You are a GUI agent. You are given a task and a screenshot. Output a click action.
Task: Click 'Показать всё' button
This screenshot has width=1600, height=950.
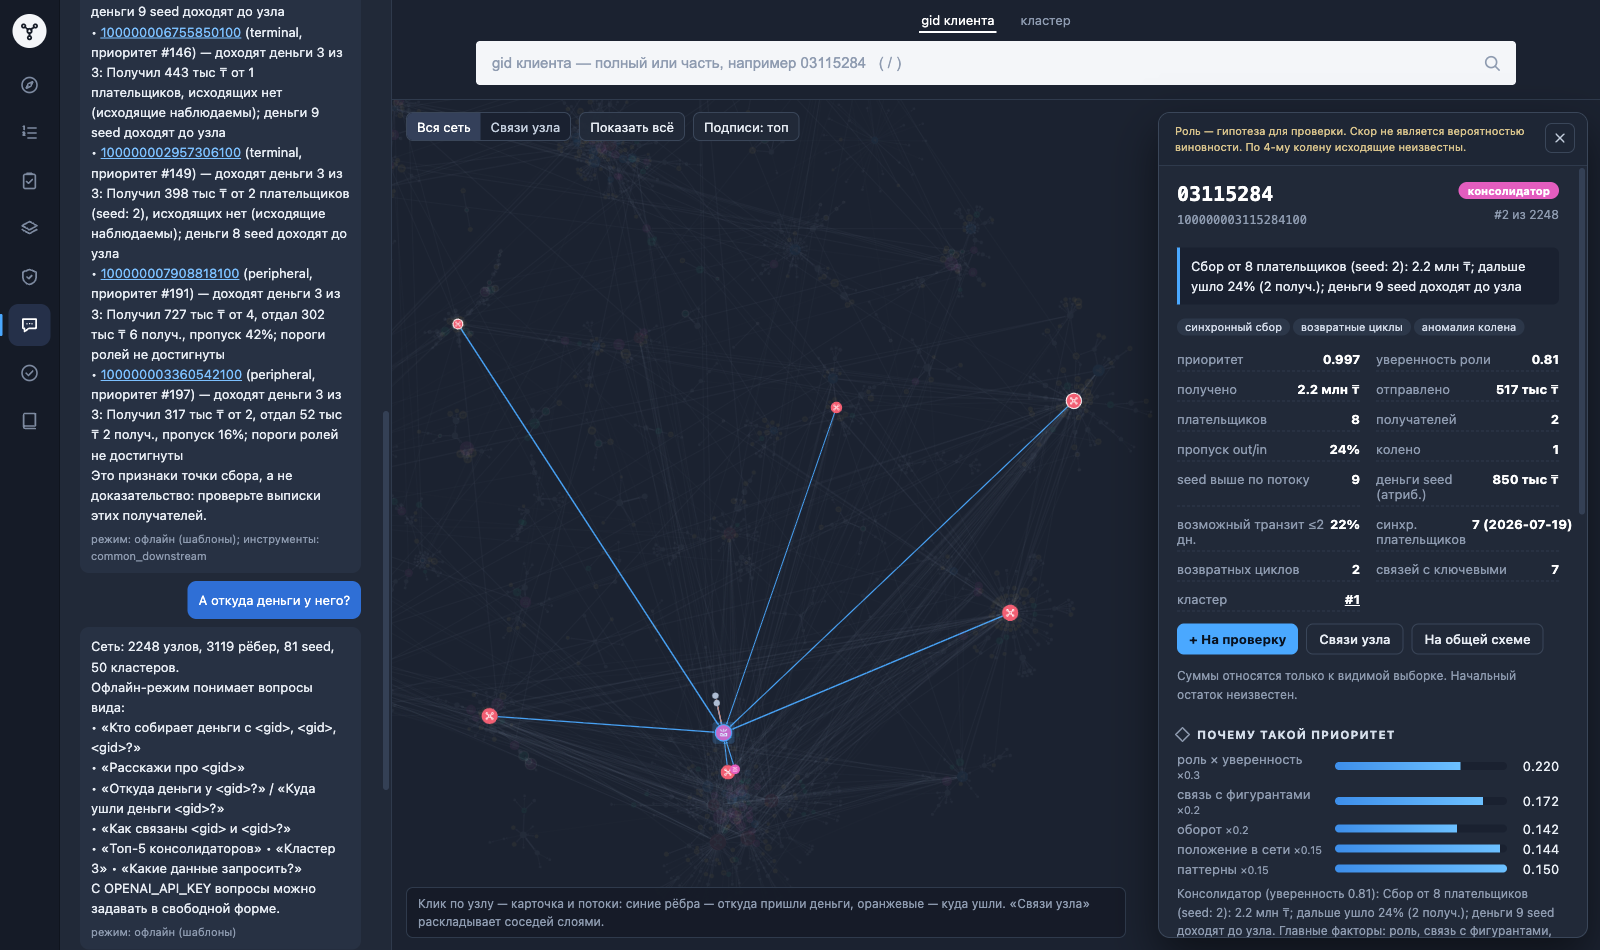pyautogui.click(x=632, y=127)
